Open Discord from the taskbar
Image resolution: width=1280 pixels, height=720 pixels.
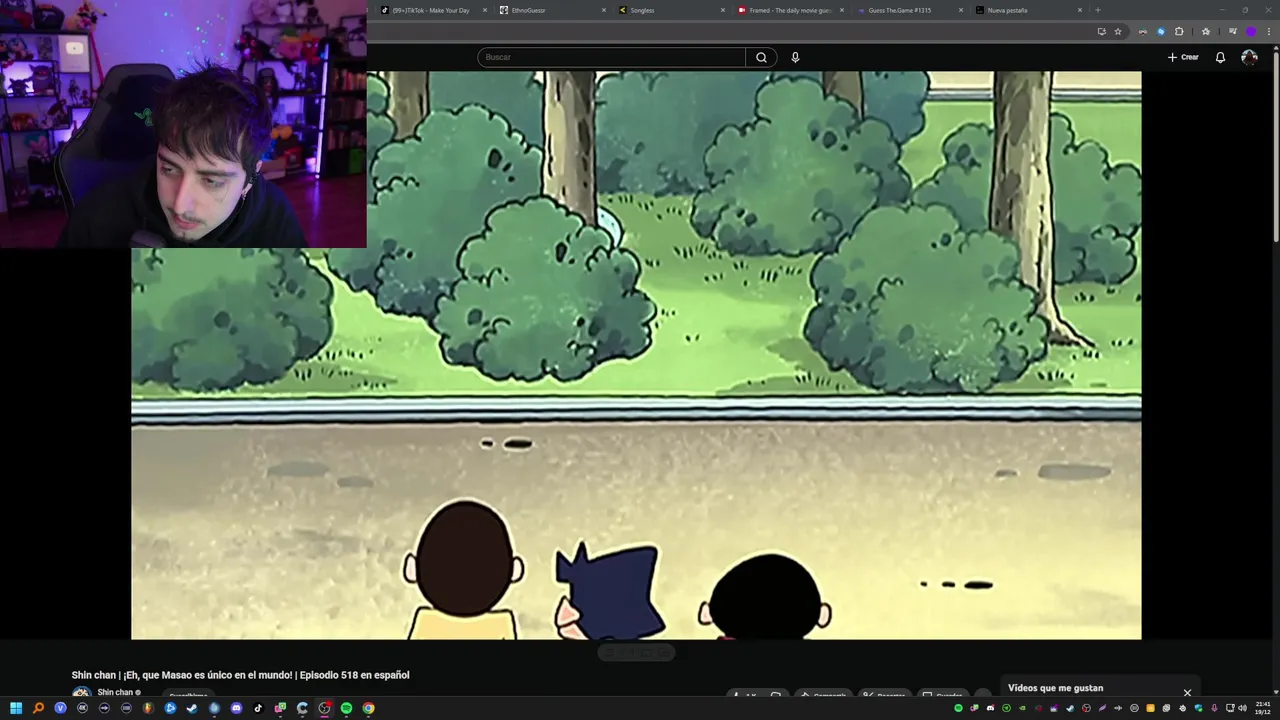coord(236,708)
